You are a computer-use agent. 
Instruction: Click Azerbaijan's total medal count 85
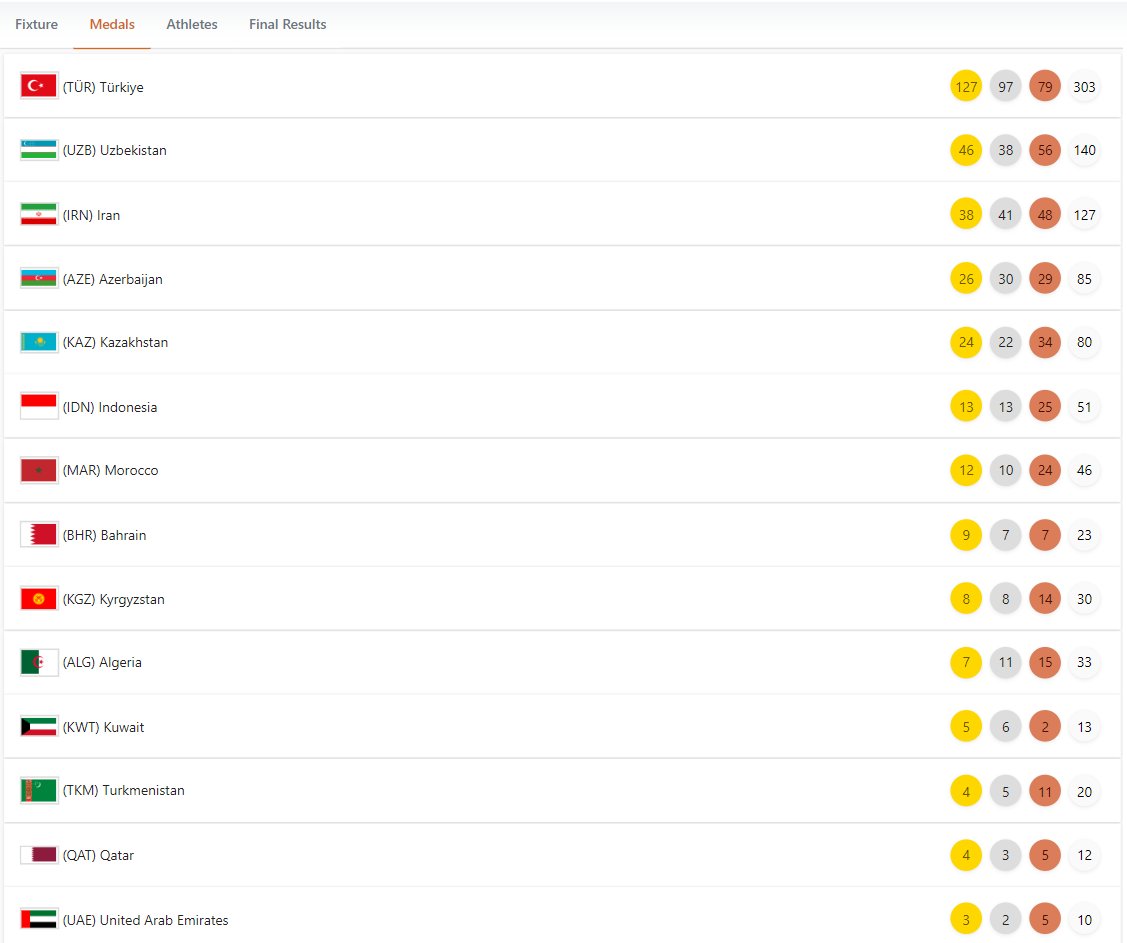(1085, 279)
